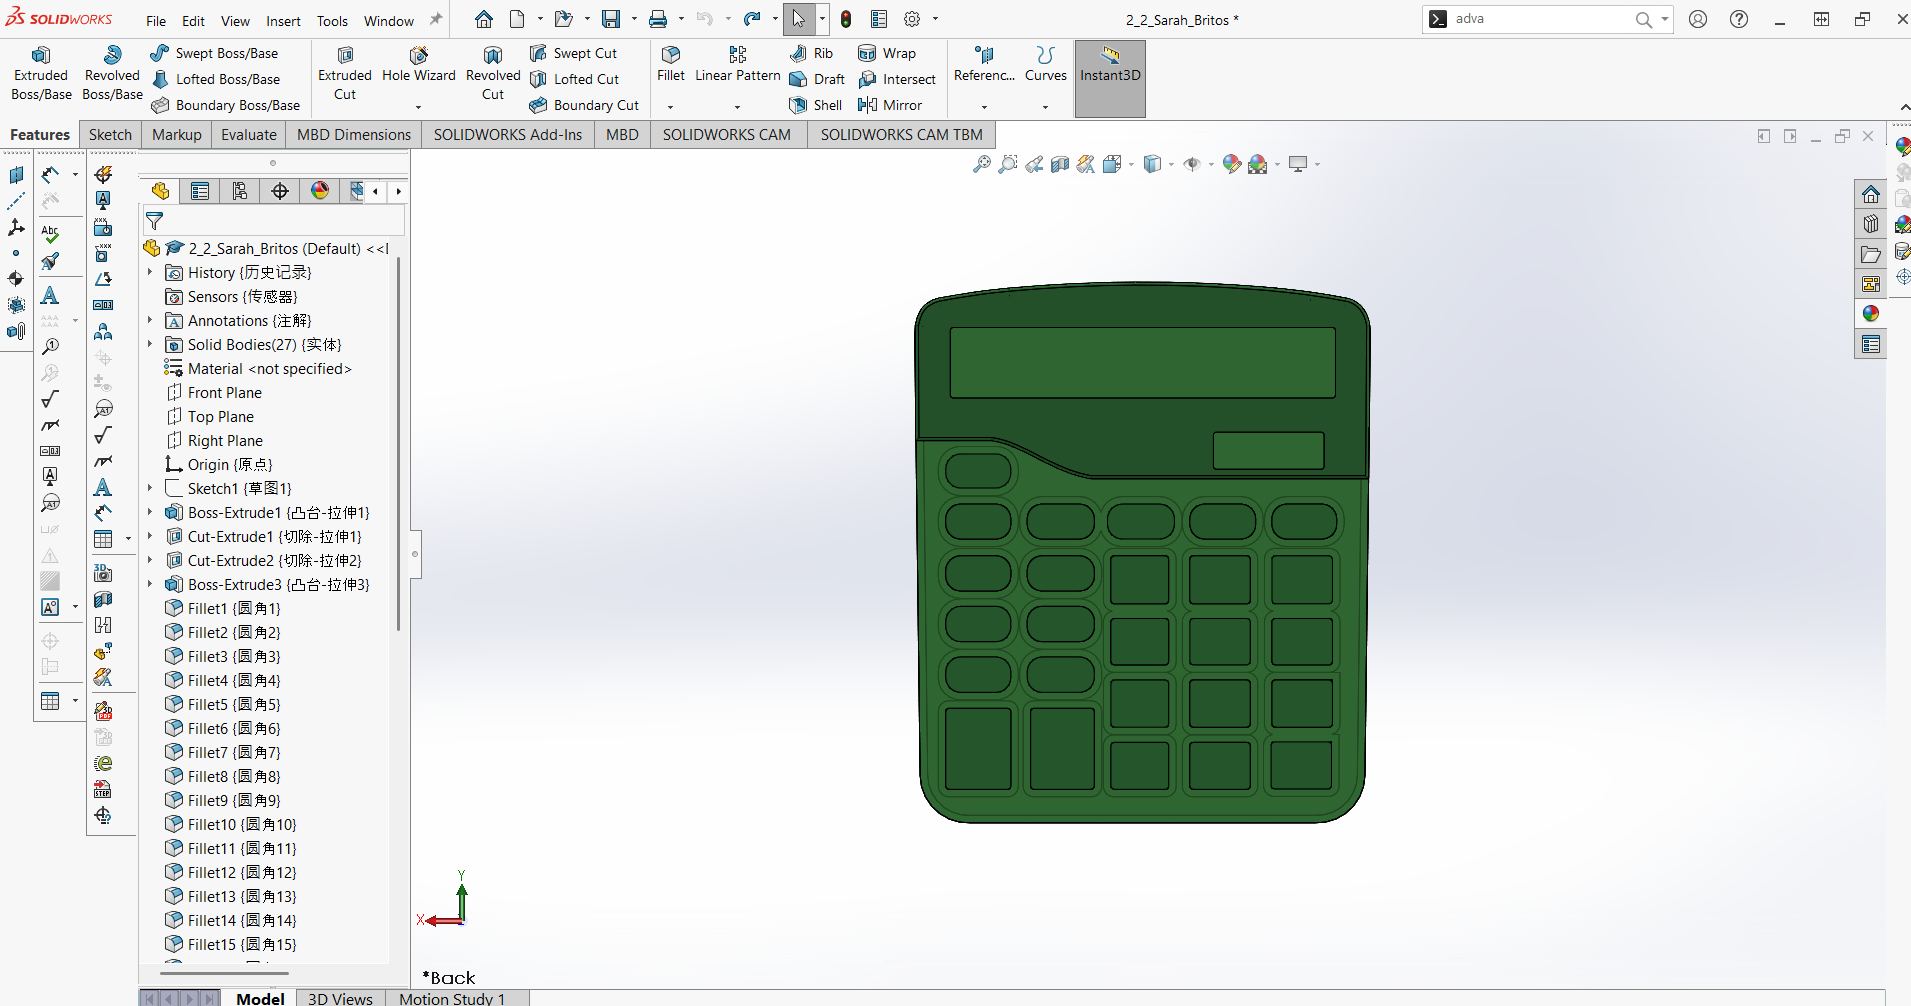The height and width of the screenshot is (1006, 1911).
Task: Toggle Instant3D mode
Action: click(1110, 78)
